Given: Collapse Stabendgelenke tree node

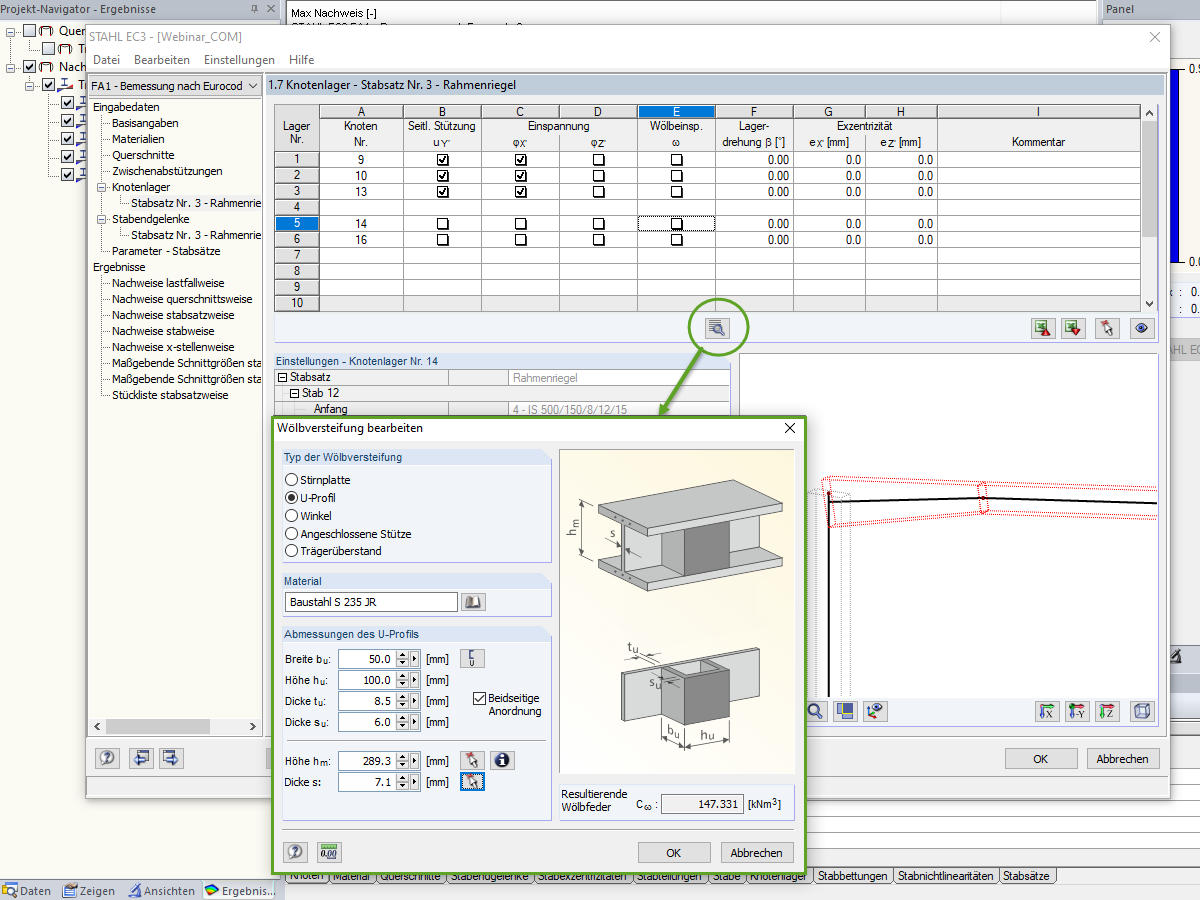Looking at the screenshot, I should pos(102,219).
